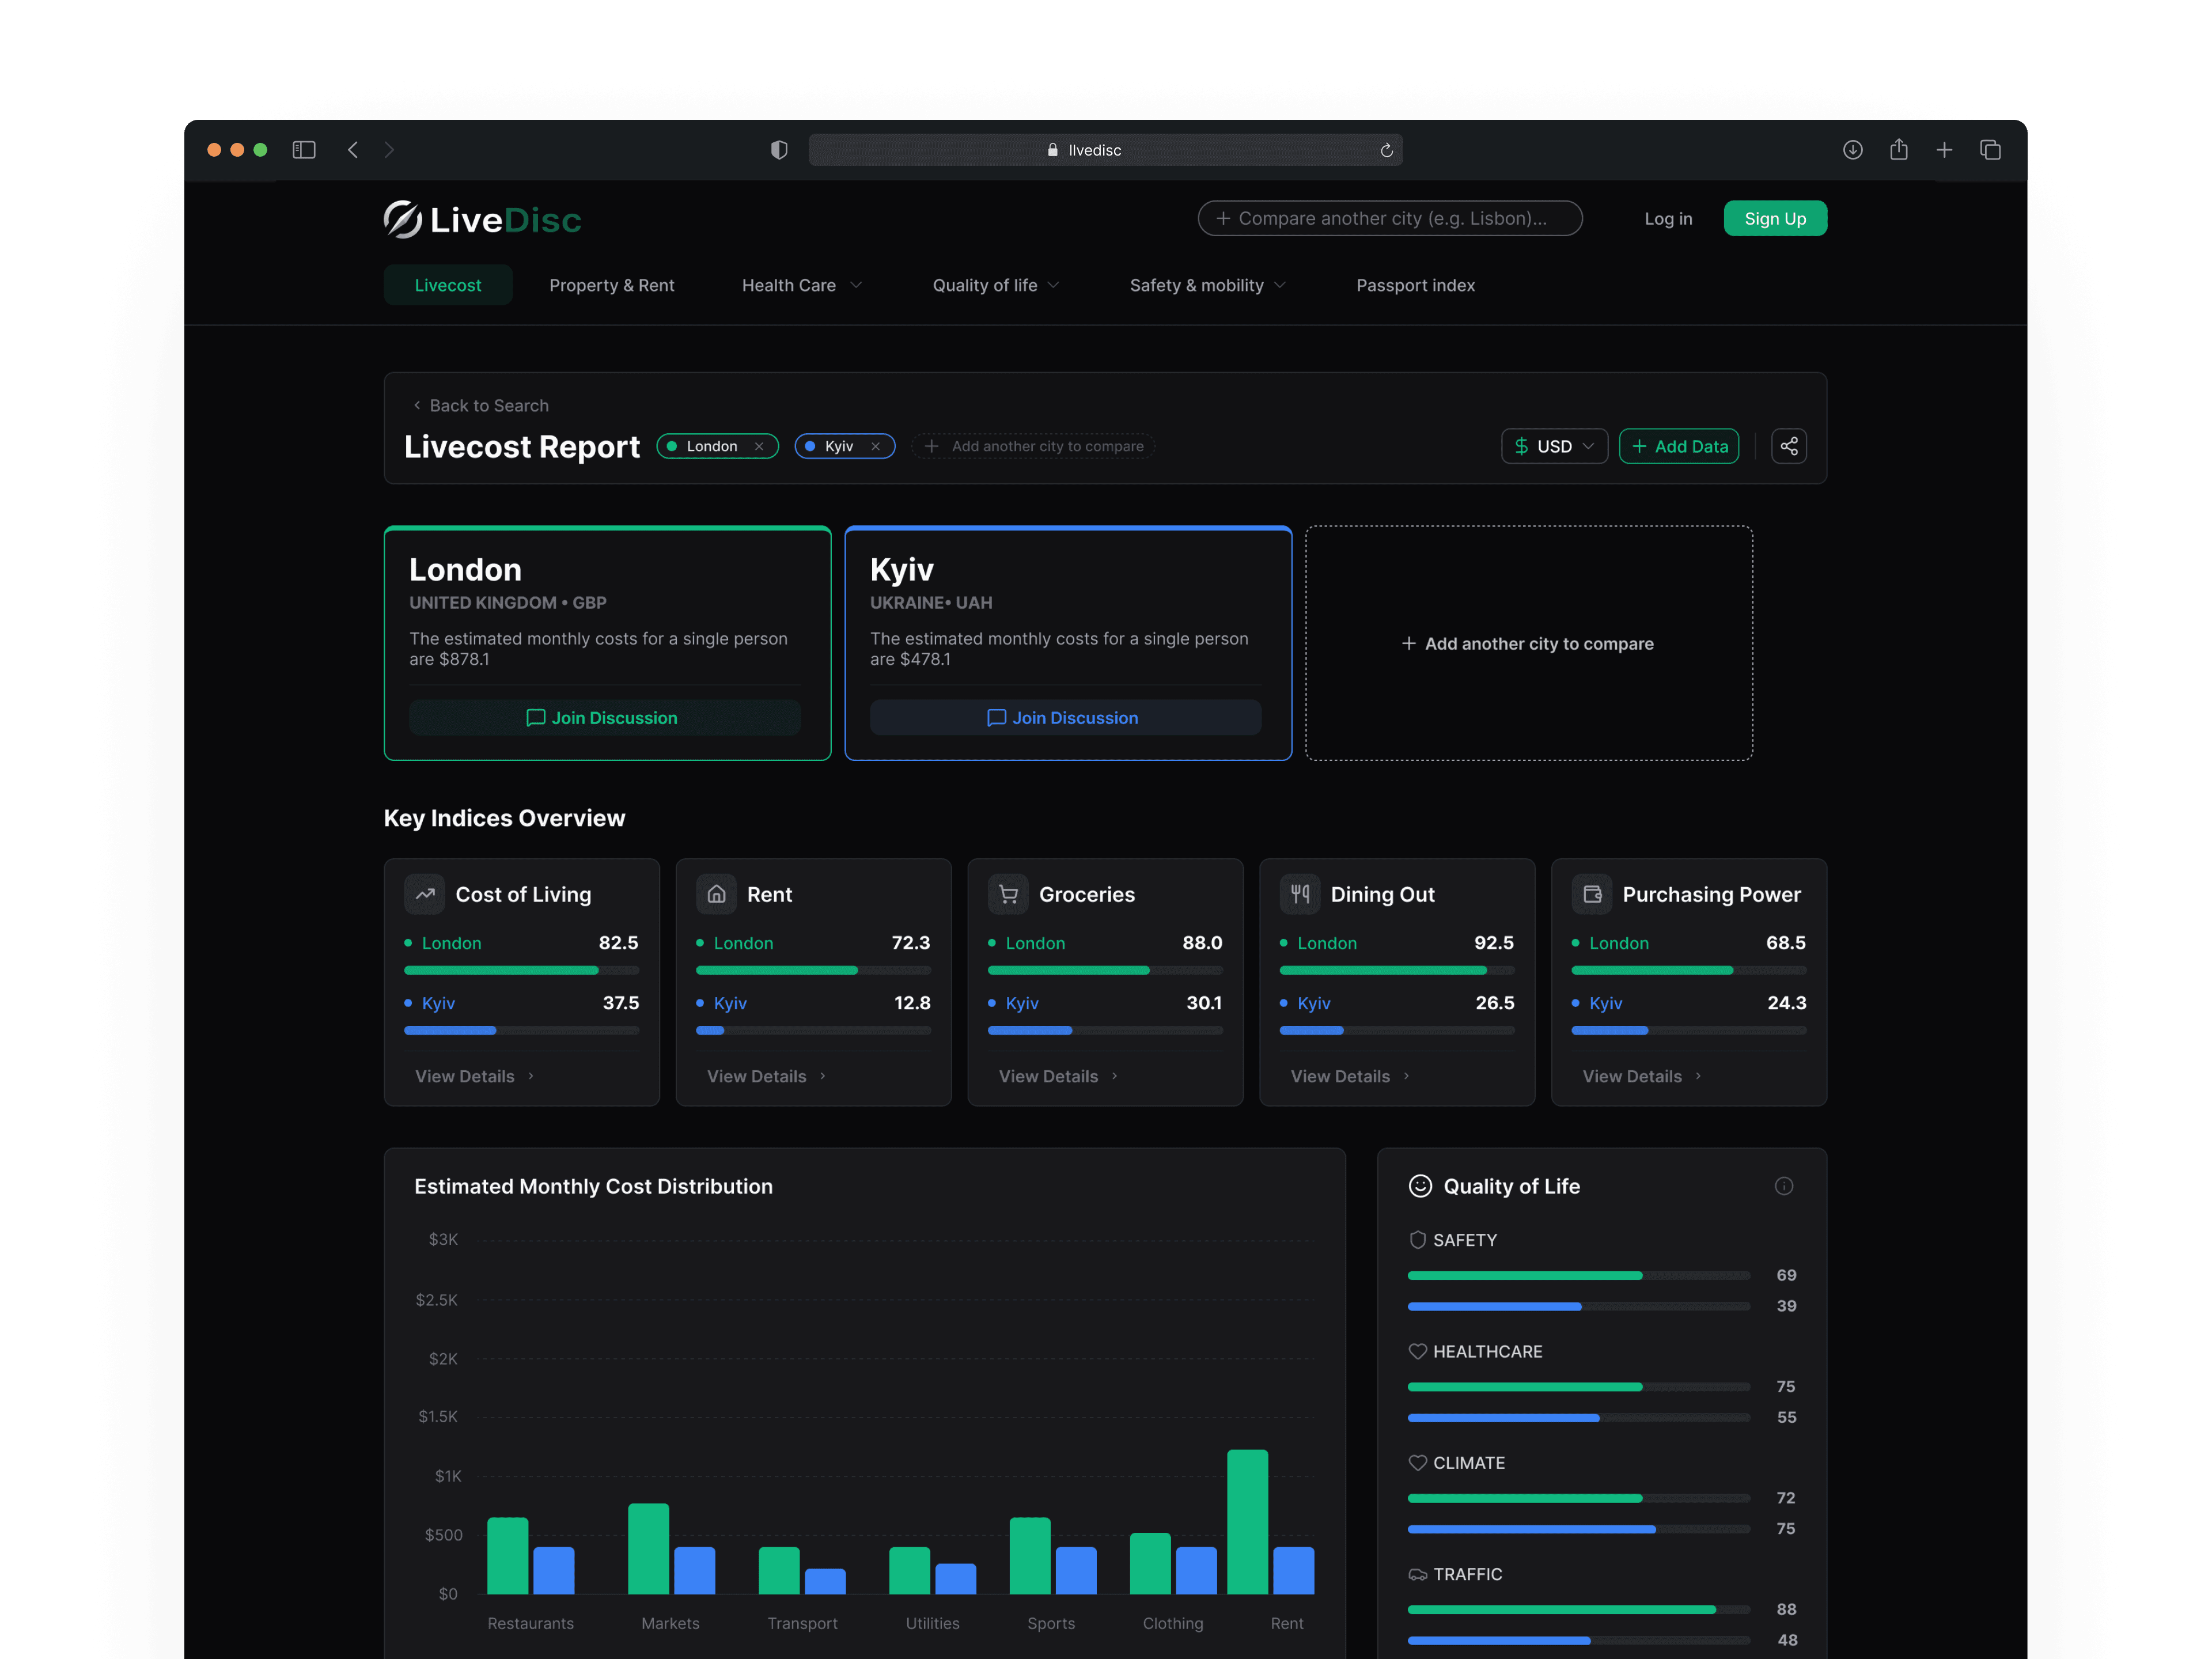Reload the page in address bar
The width and height of the screenshot is (2212, 1659).
(x=1386, y=150)
